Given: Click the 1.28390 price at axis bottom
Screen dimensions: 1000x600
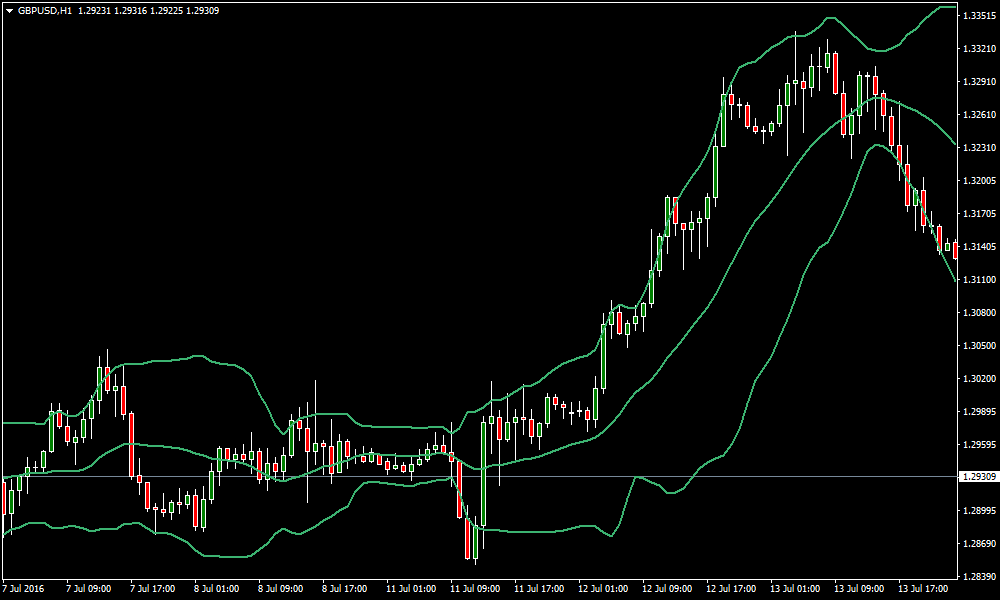Looking at the screenshot, I should (979, 577).
